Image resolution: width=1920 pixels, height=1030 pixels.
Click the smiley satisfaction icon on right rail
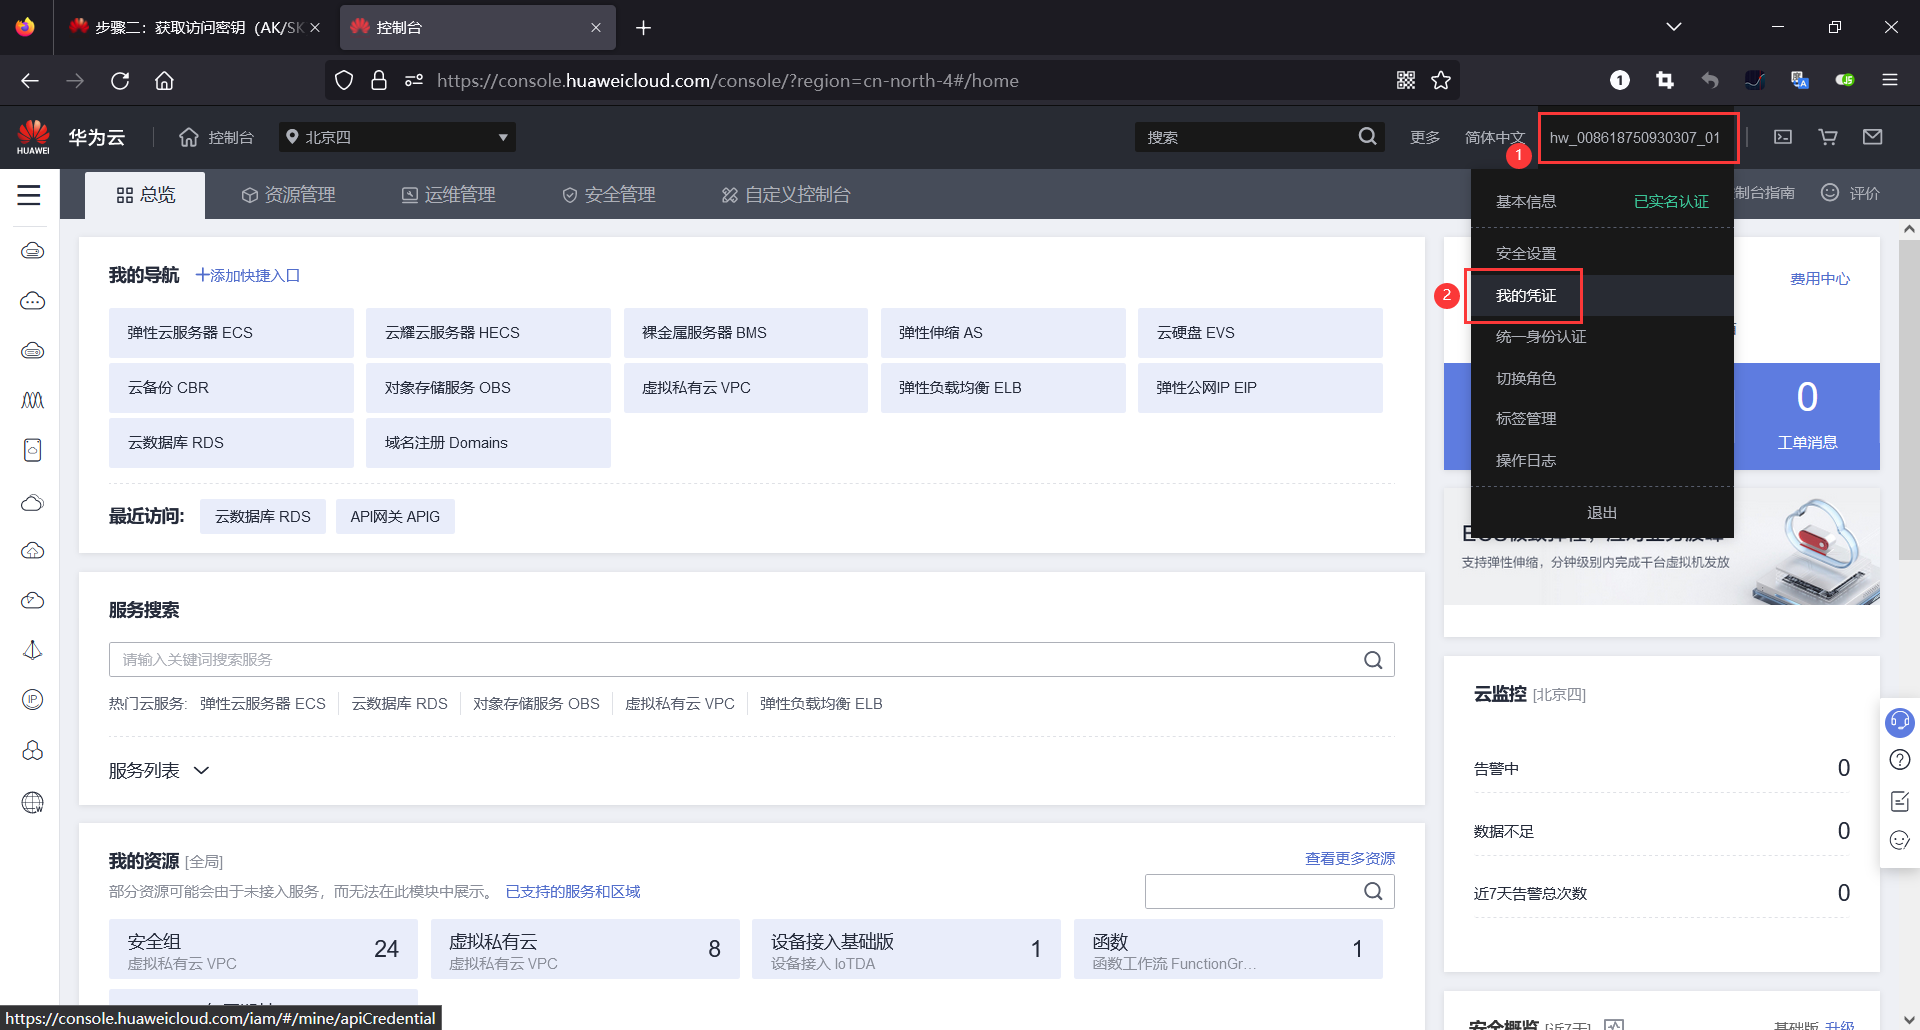coord(1900,841)
